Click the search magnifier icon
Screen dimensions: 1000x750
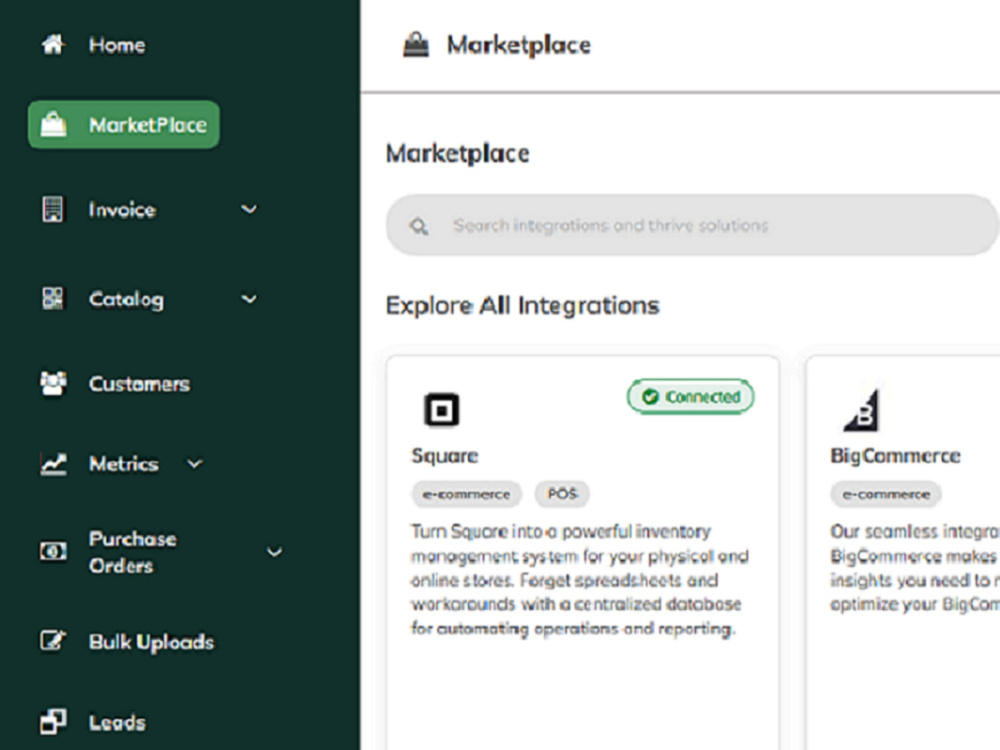click(418, 226)
